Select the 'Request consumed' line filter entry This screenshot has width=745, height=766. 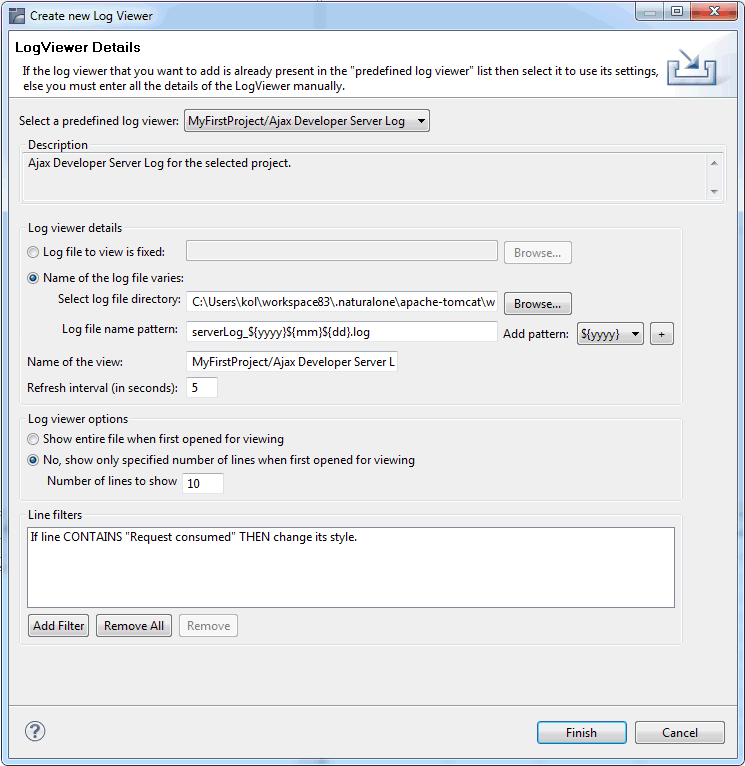[x=194, y=537]
